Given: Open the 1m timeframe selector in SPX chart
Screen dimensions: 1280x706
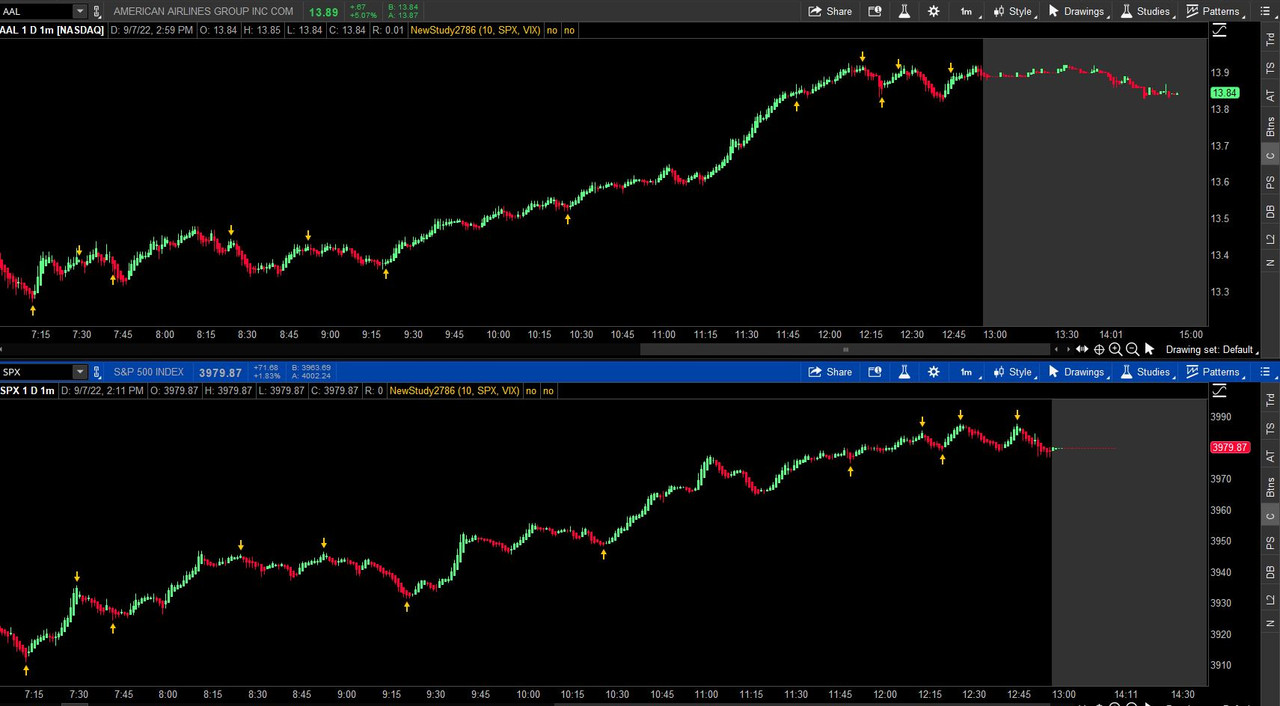Looking at the screenshot, I should [968, 372].
